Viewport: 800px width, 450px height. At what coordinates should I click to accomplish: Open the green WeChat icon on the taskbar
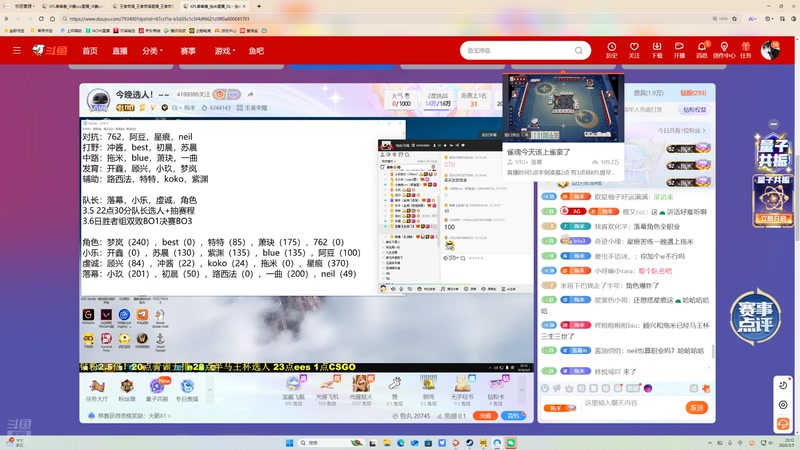tap(510, 443)
